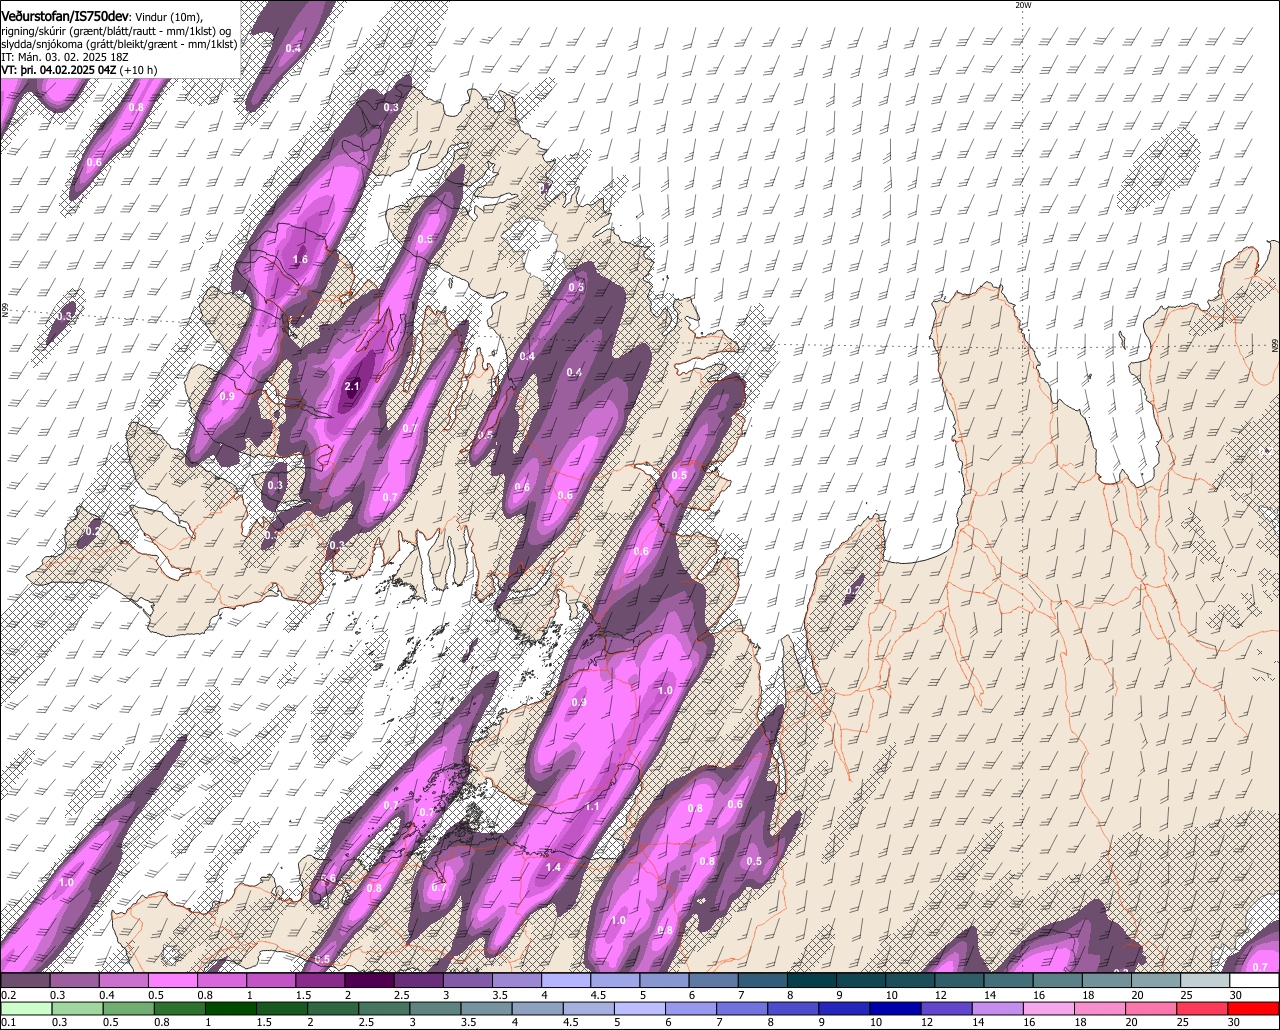Screen dimensions: 1280x1030
Task: Click the '0.2' label in the snow legend
Action: point(9,996)
